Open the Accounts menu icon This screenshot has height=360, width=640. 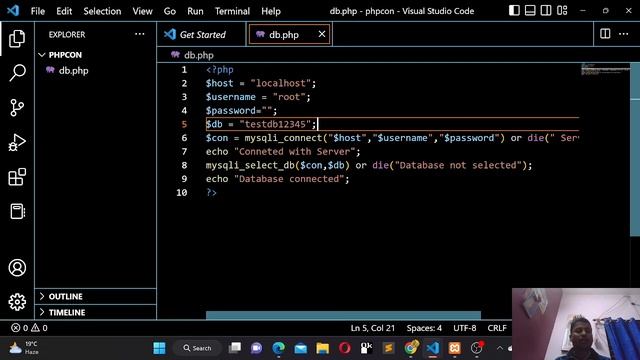tap(17, 268)
